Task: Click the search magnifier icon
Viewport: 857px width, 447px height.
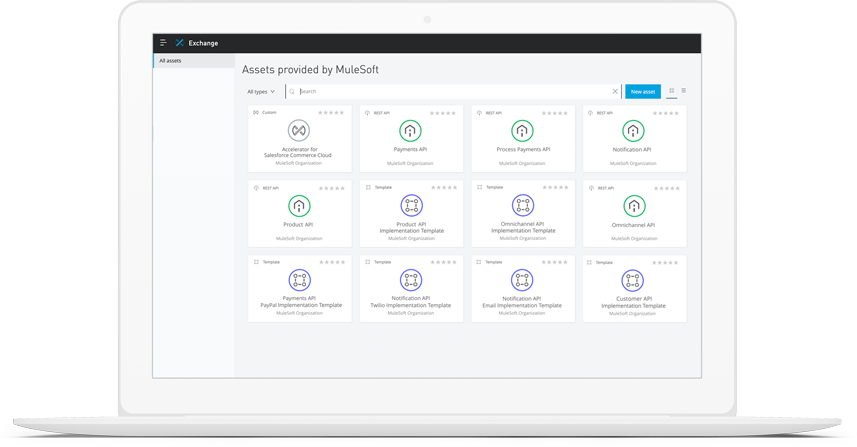Action: (x=292, y=92)
